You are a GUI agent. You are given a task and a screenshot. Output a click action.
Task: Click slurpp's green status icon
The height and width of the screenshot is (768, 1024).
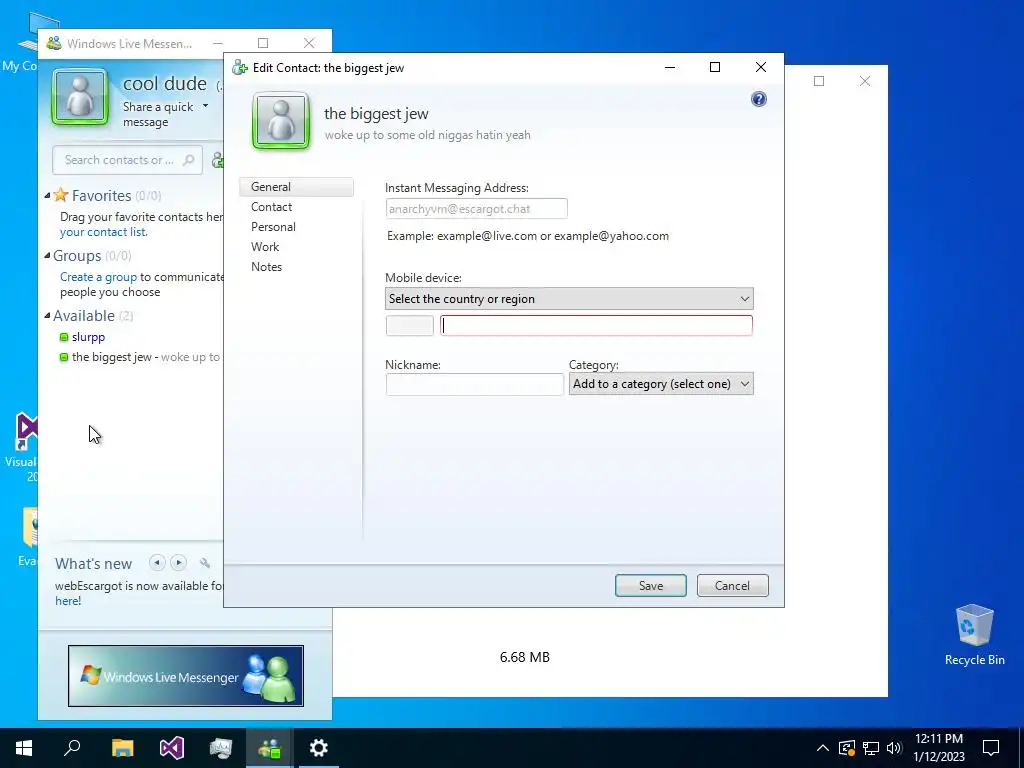63,338
